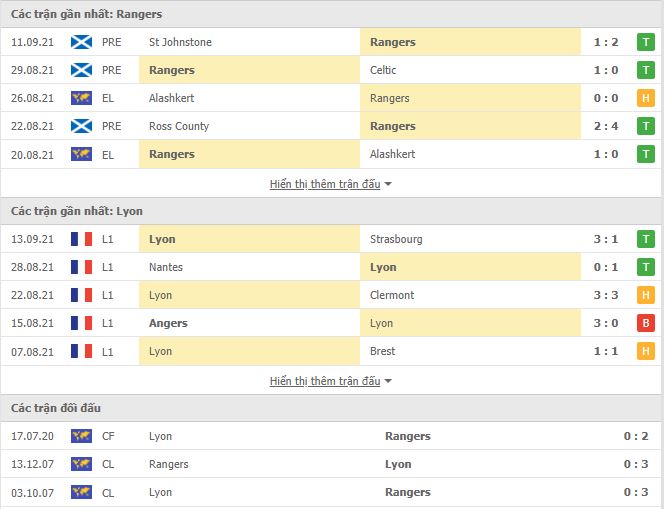664x509 pixels.
Task: Click France flag in Lyon vs Brest row
Action: coord(81,351)
